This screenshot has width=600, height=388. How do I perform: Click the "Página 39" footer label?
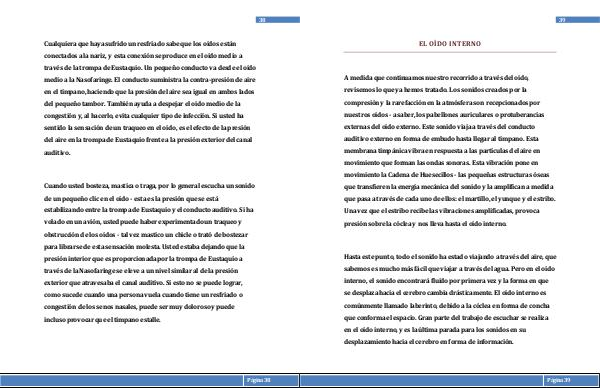[559, 380]
